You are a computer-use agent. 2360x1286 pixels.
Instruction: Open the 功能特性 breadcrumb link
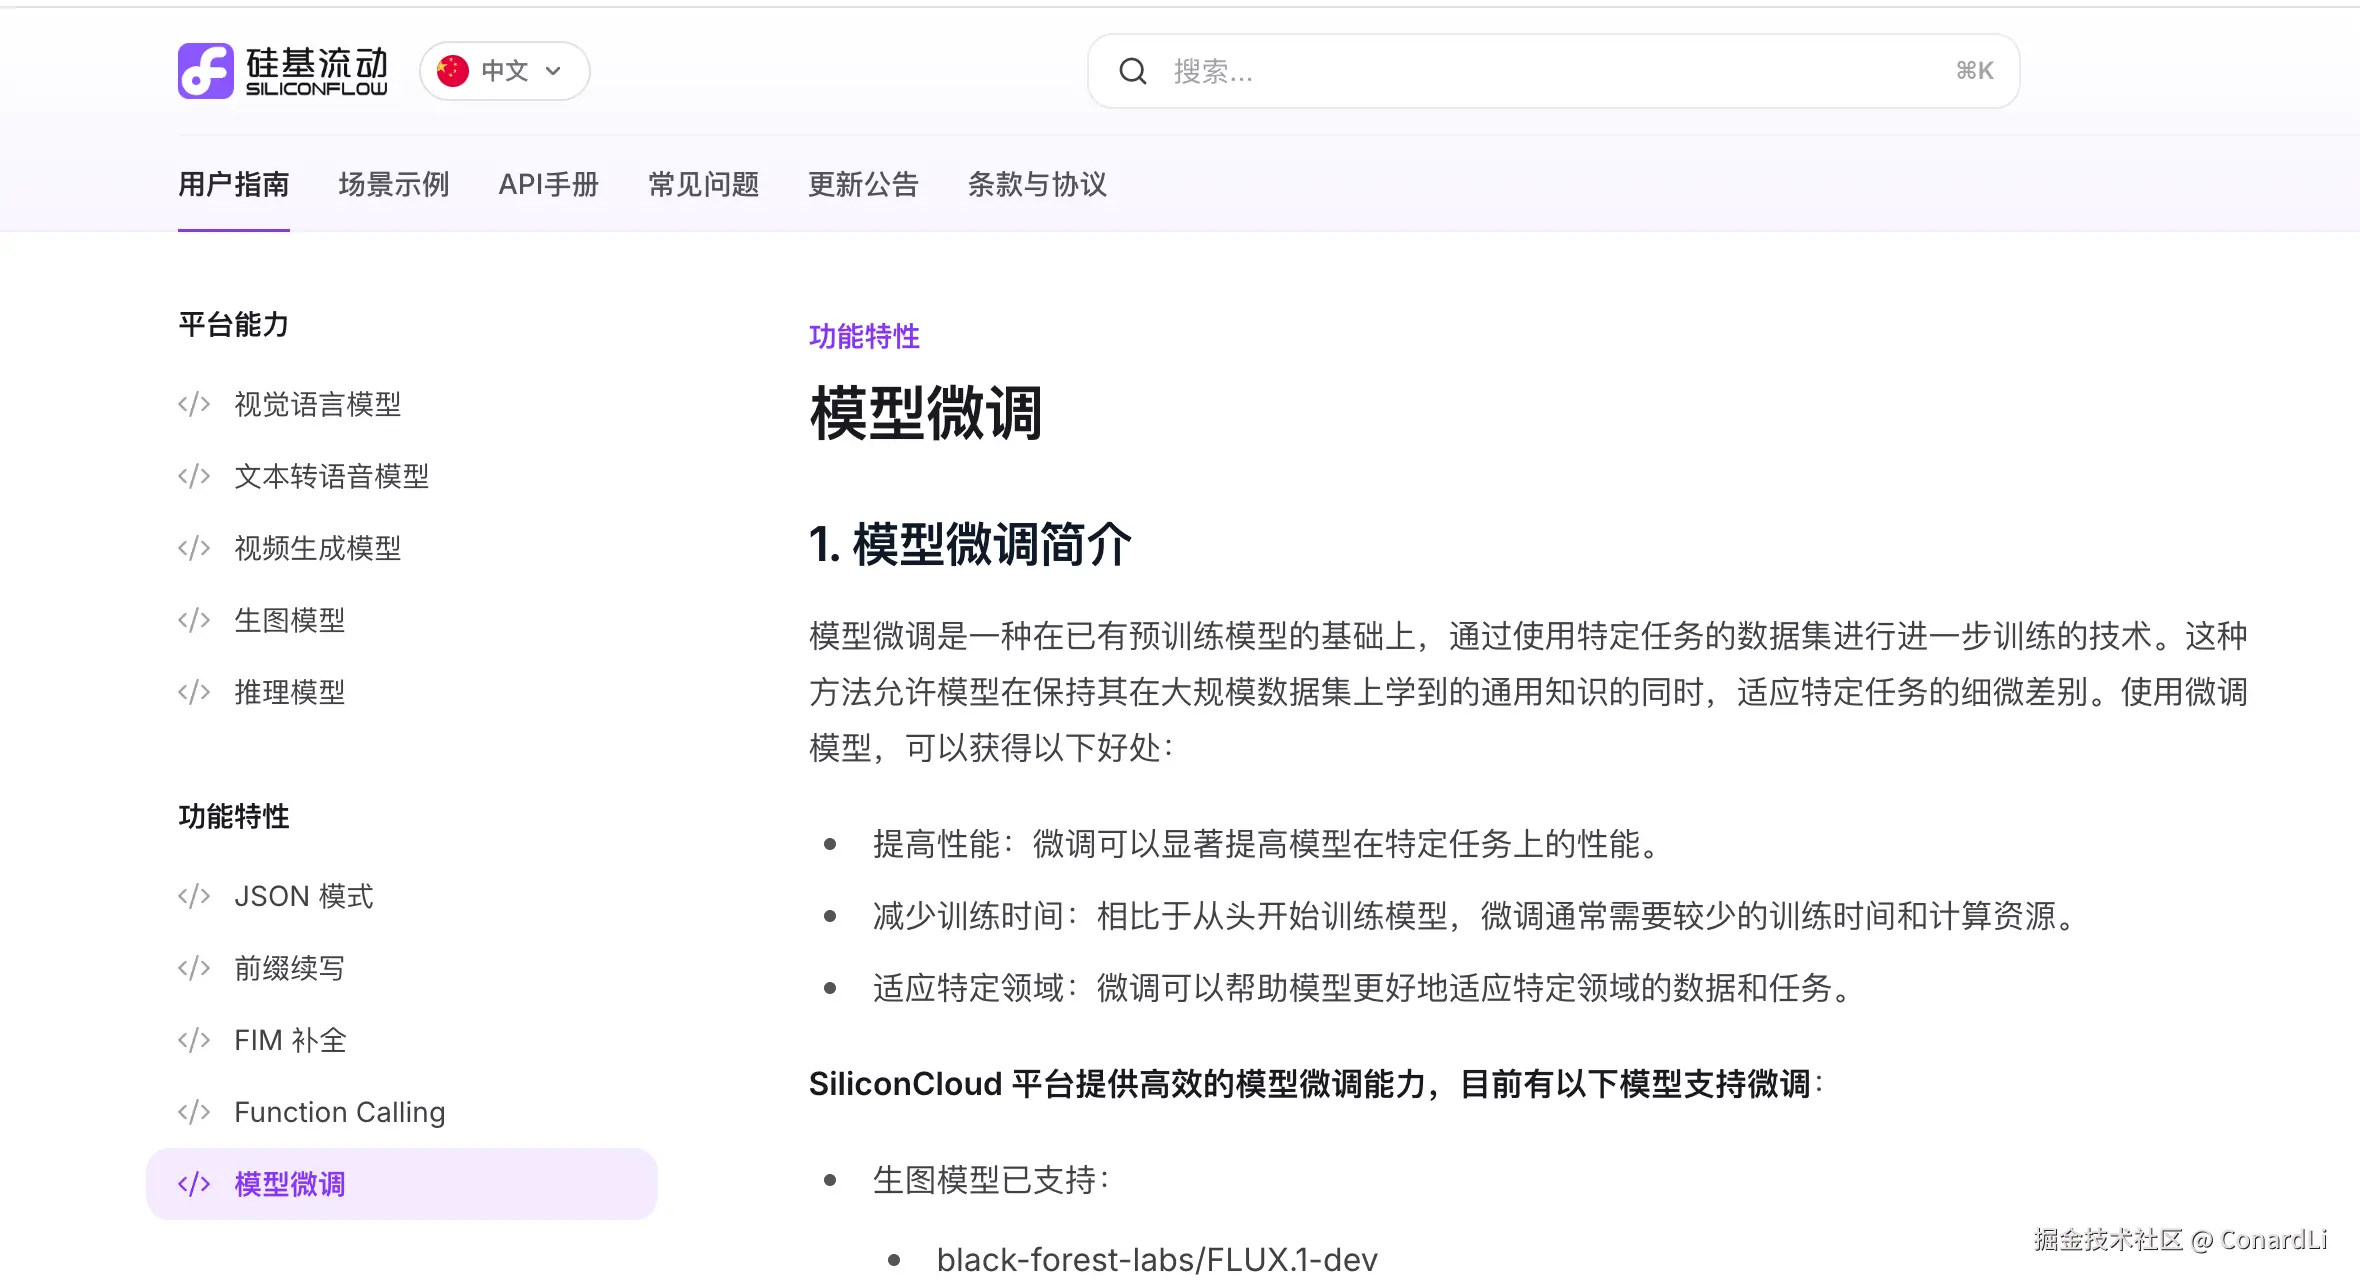(x=863, y=337)
